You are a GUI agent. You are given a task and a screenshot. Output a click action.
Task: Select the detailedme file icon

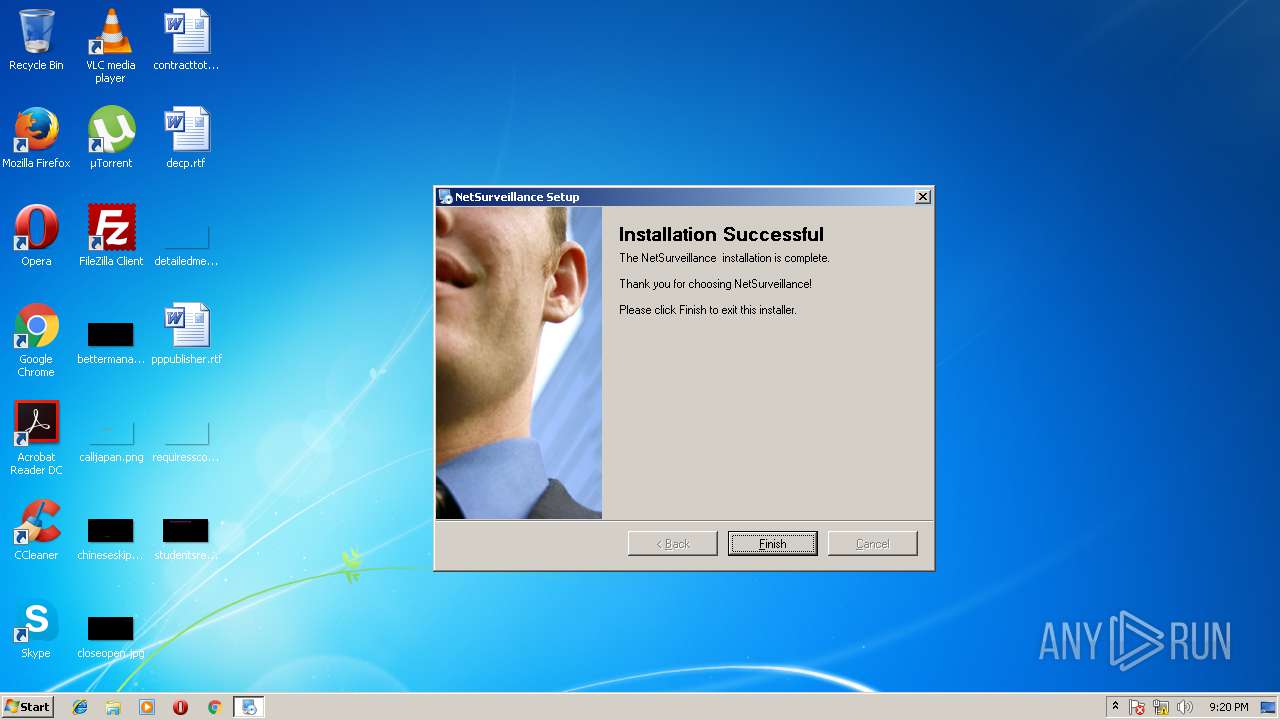186,246
